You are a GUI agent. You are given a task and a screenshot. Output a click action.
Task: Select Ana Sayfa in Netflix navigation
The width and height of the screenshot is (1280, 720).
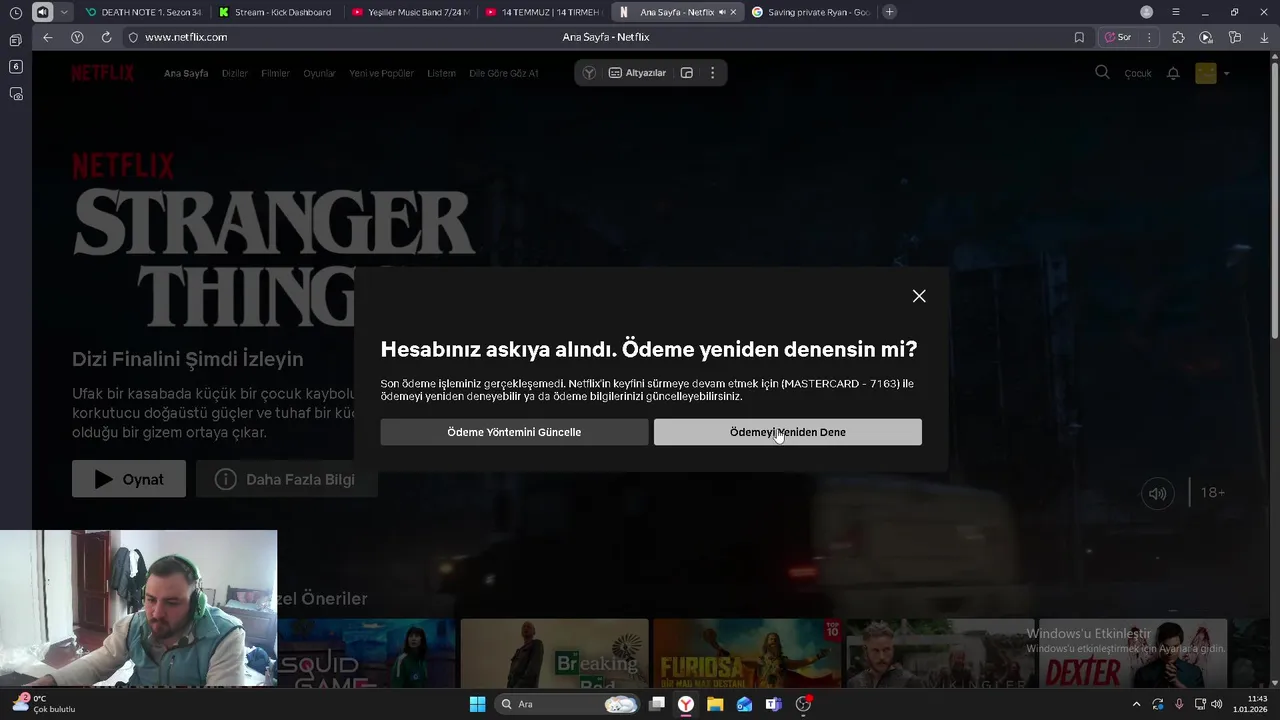(186, 73)
